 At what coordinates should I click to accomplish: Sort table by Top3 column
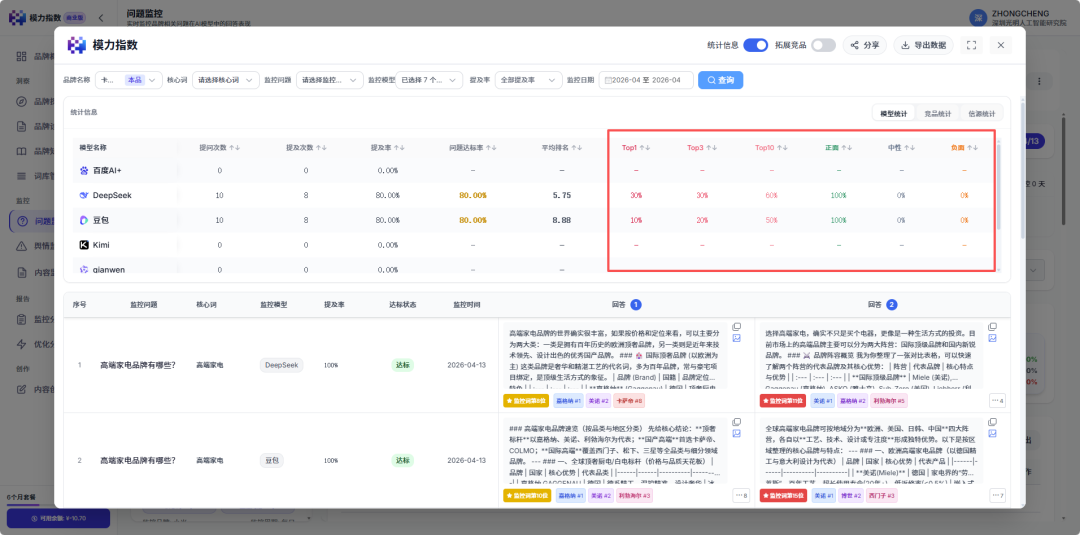click(712, 147)
